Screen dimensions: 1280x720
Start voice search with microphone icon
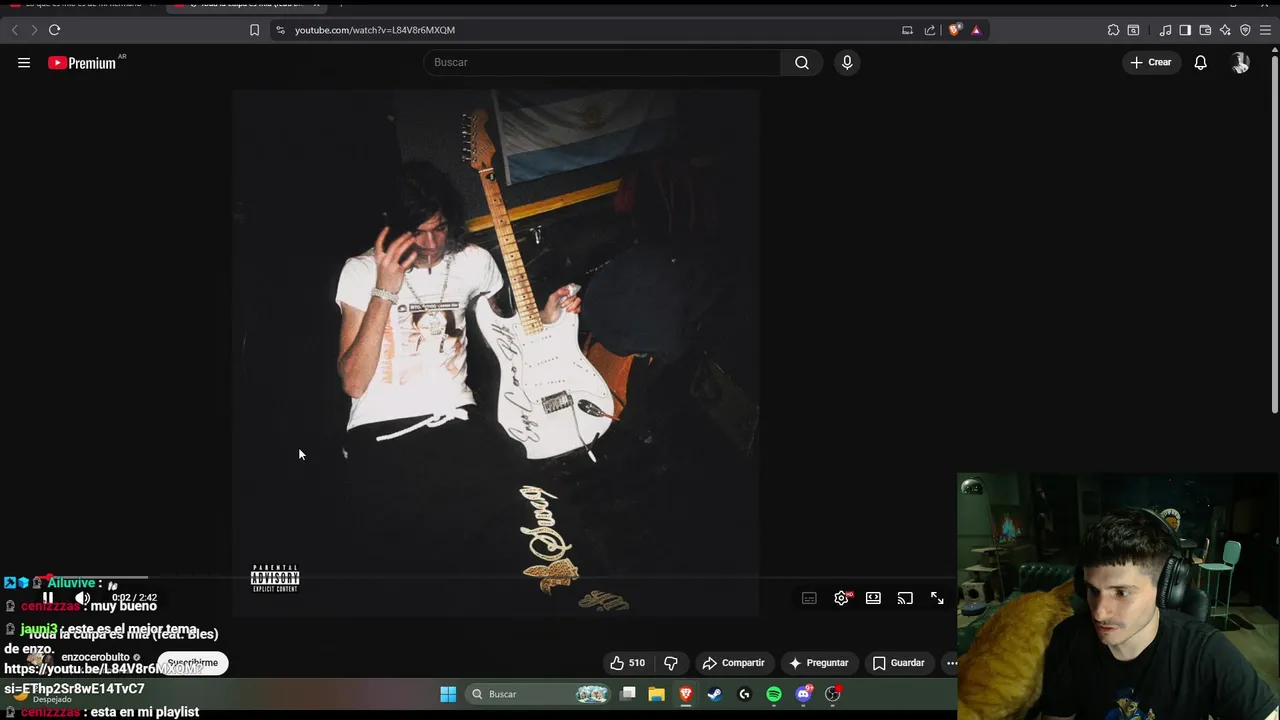point(847,62)
